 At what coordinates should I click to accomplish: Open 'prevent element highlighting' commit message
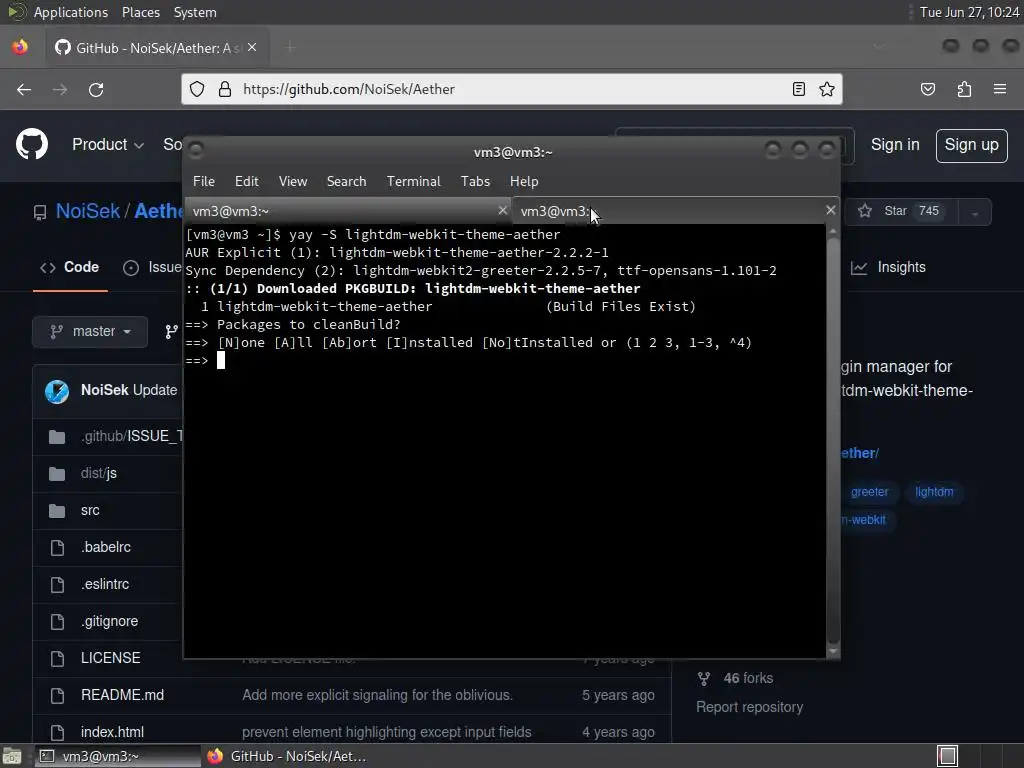click(387, 732)
